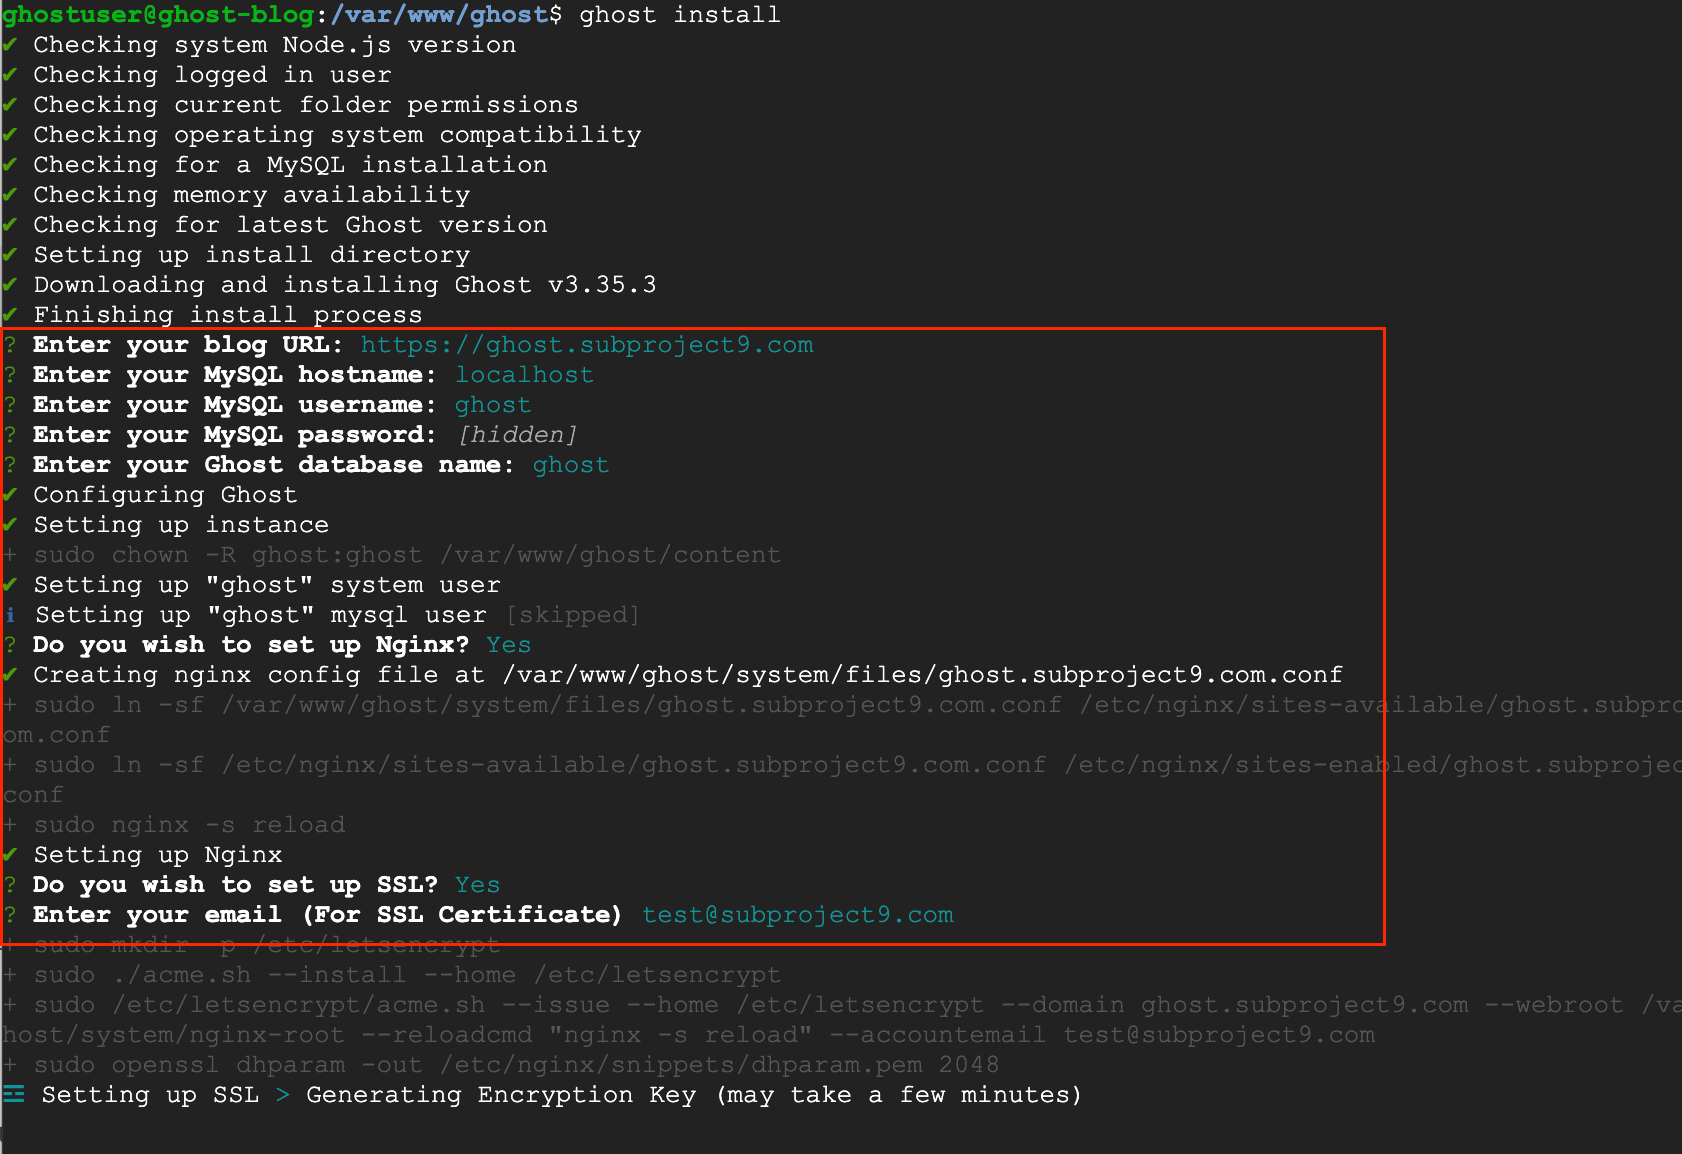Click 'Setting up "ghost" mysql user' line

(x=260, y=615)
